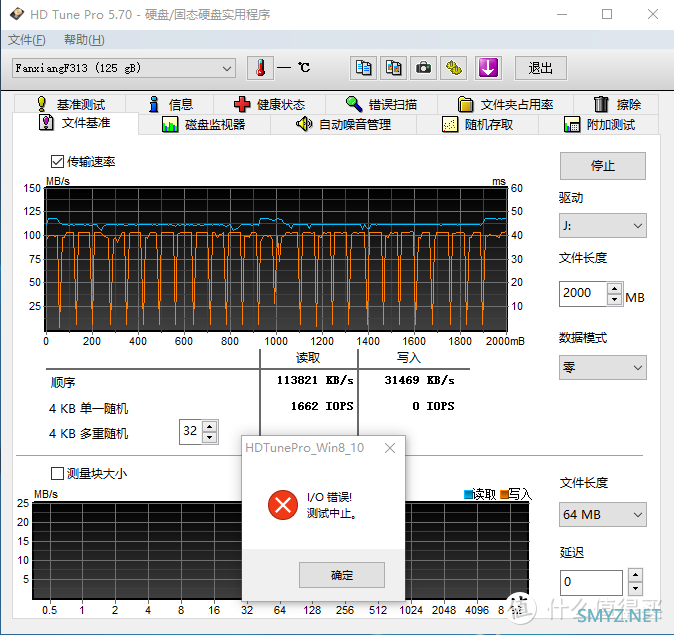This screenshot has width=674, height=635.
Task: Close the HDTunePro_Win8_10 error dialog
Action: coord(390,448)
